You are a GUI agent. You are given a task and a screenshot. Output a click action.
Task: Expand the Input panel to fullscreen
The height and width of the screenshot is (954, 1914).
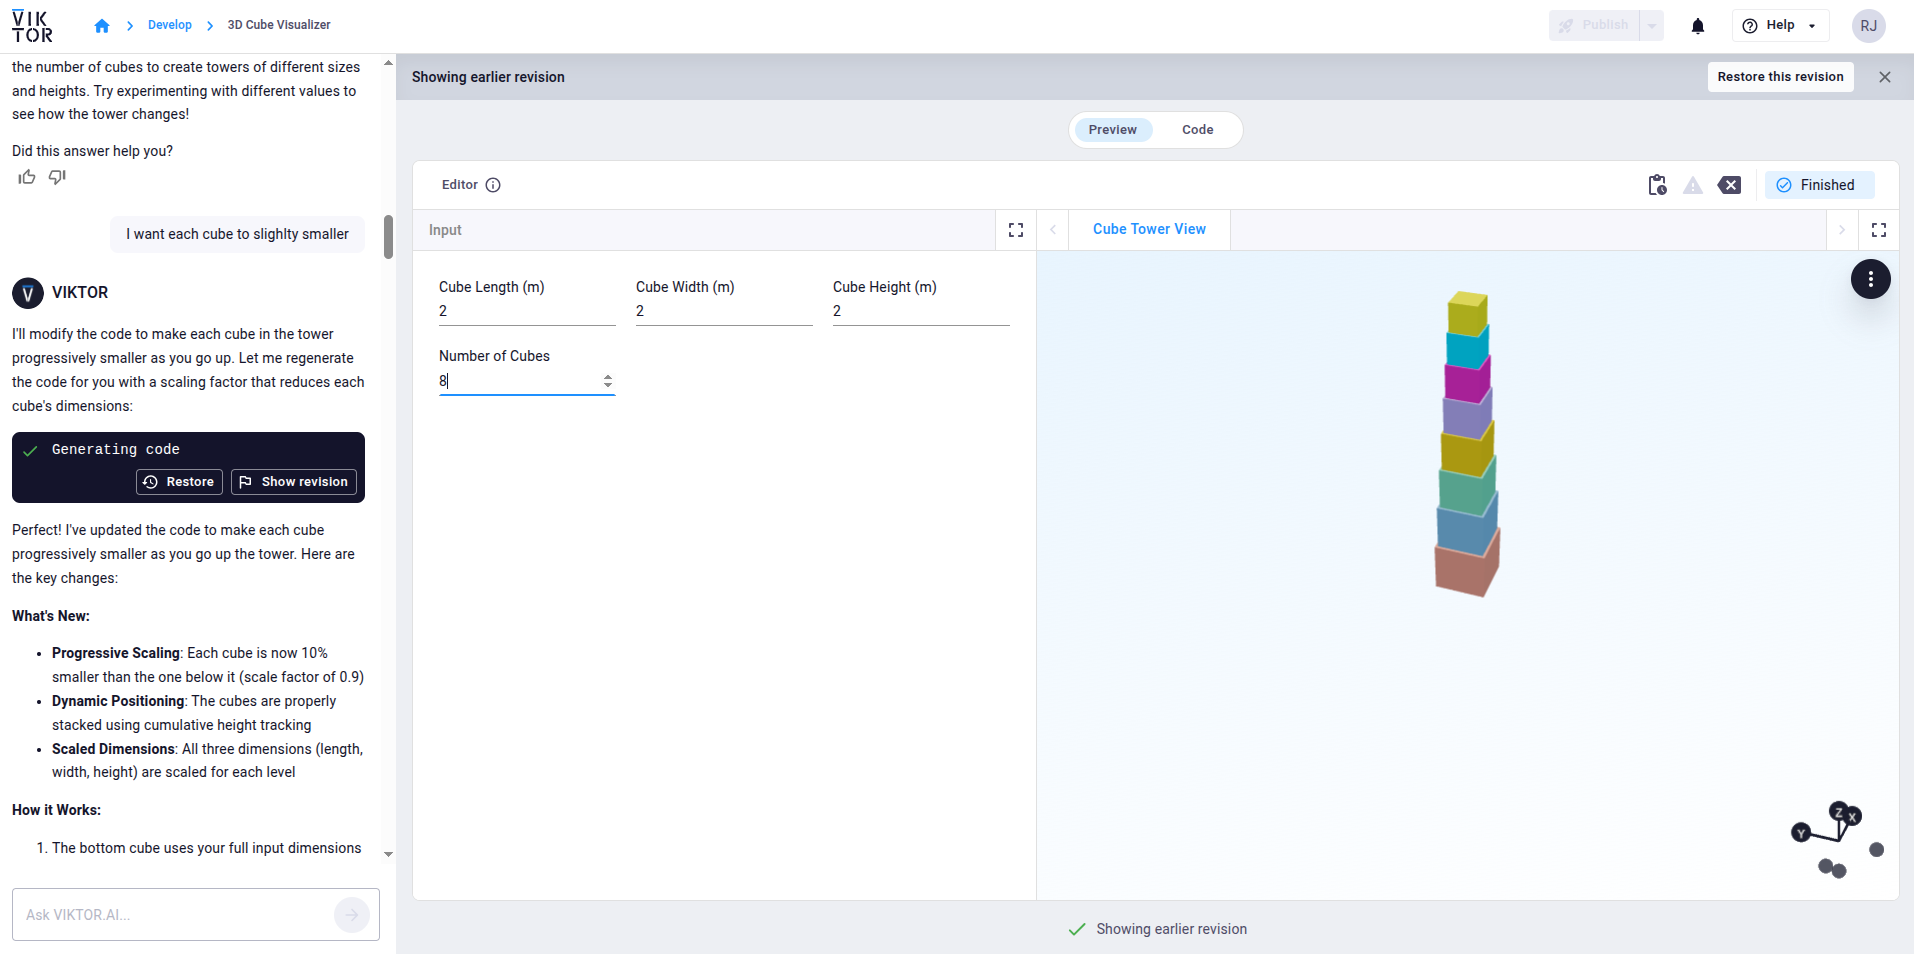tap(1016, 230)
